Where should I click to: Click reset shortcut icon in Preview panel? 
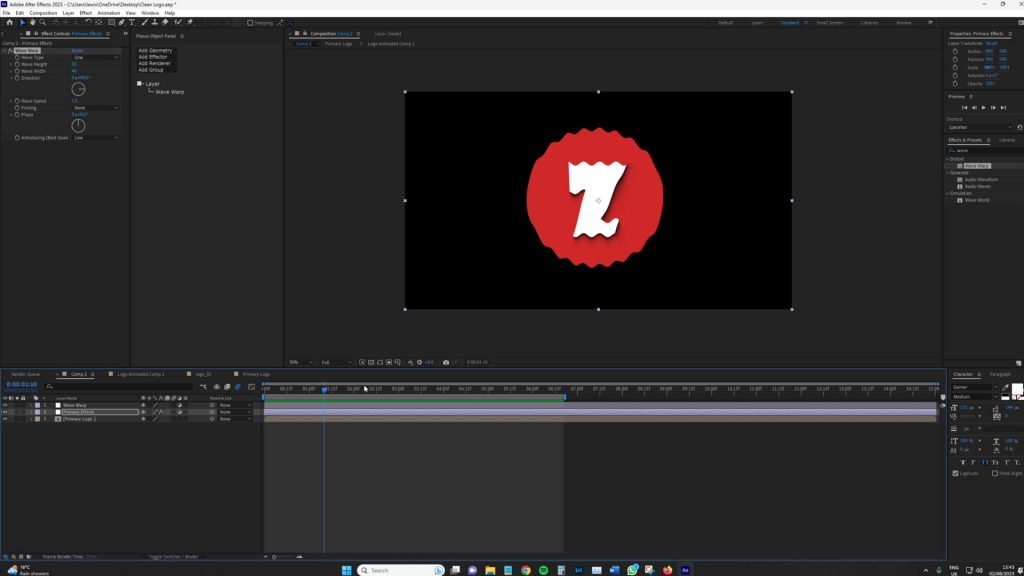(x=1020, y=127)
